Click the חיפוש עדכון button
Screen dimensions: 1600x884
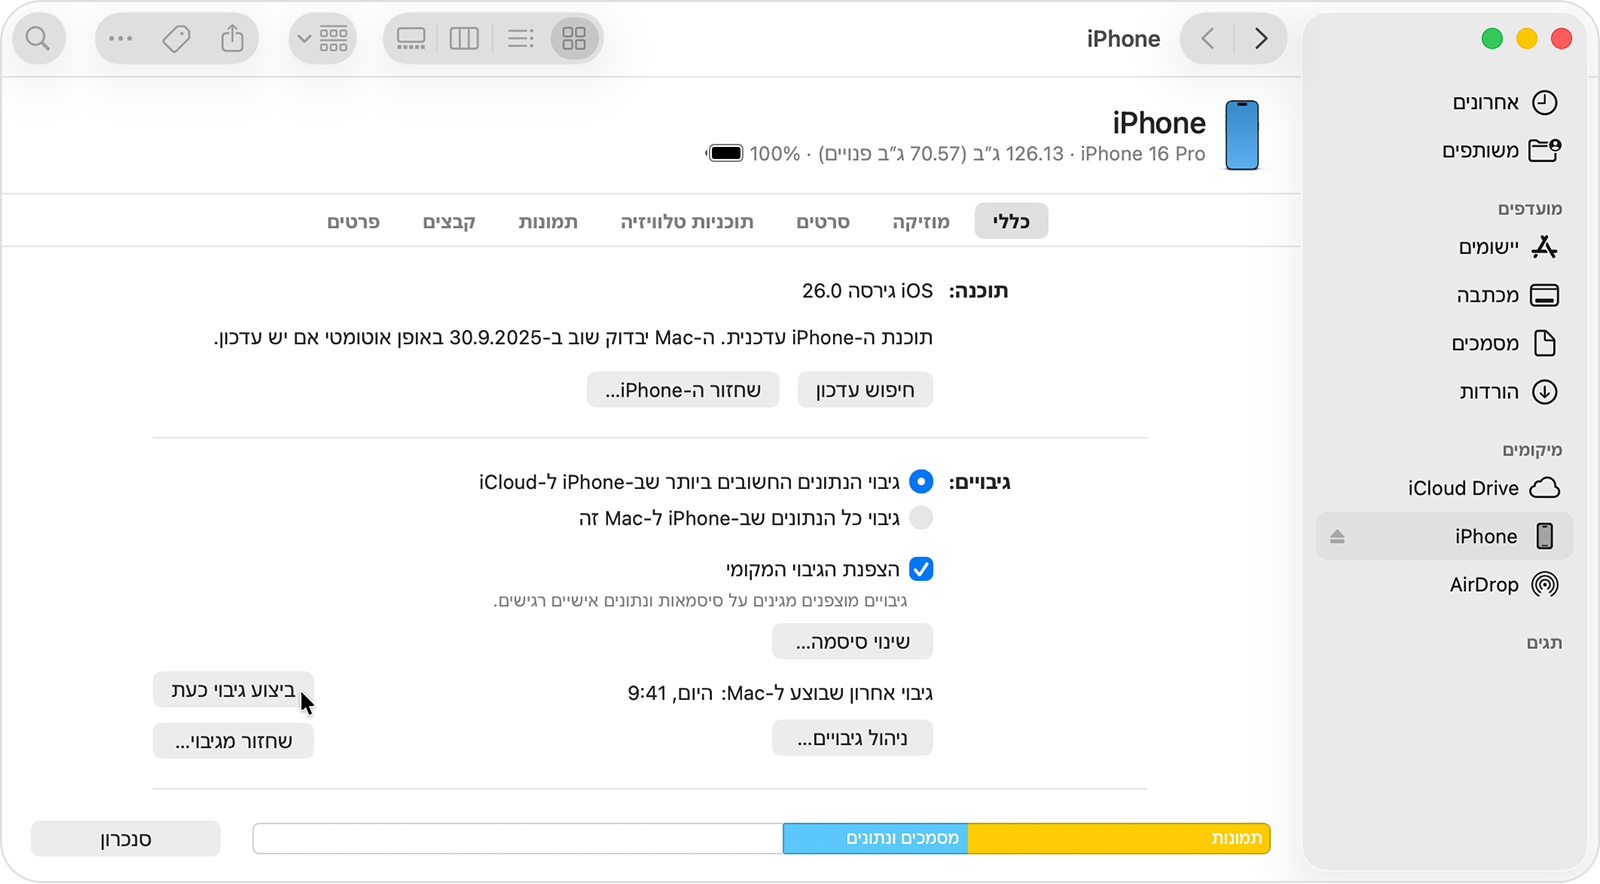pos(864,389)
